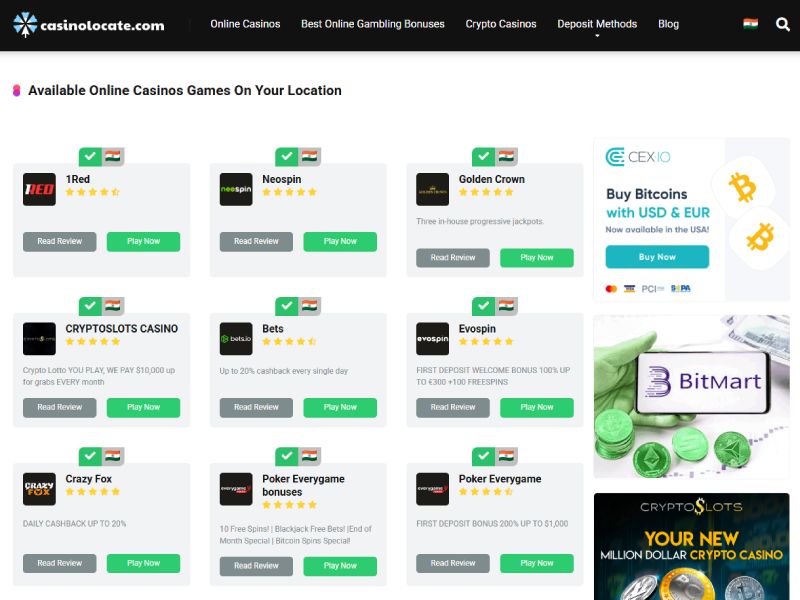Open the Neospin logo icon

click(236, 189)
